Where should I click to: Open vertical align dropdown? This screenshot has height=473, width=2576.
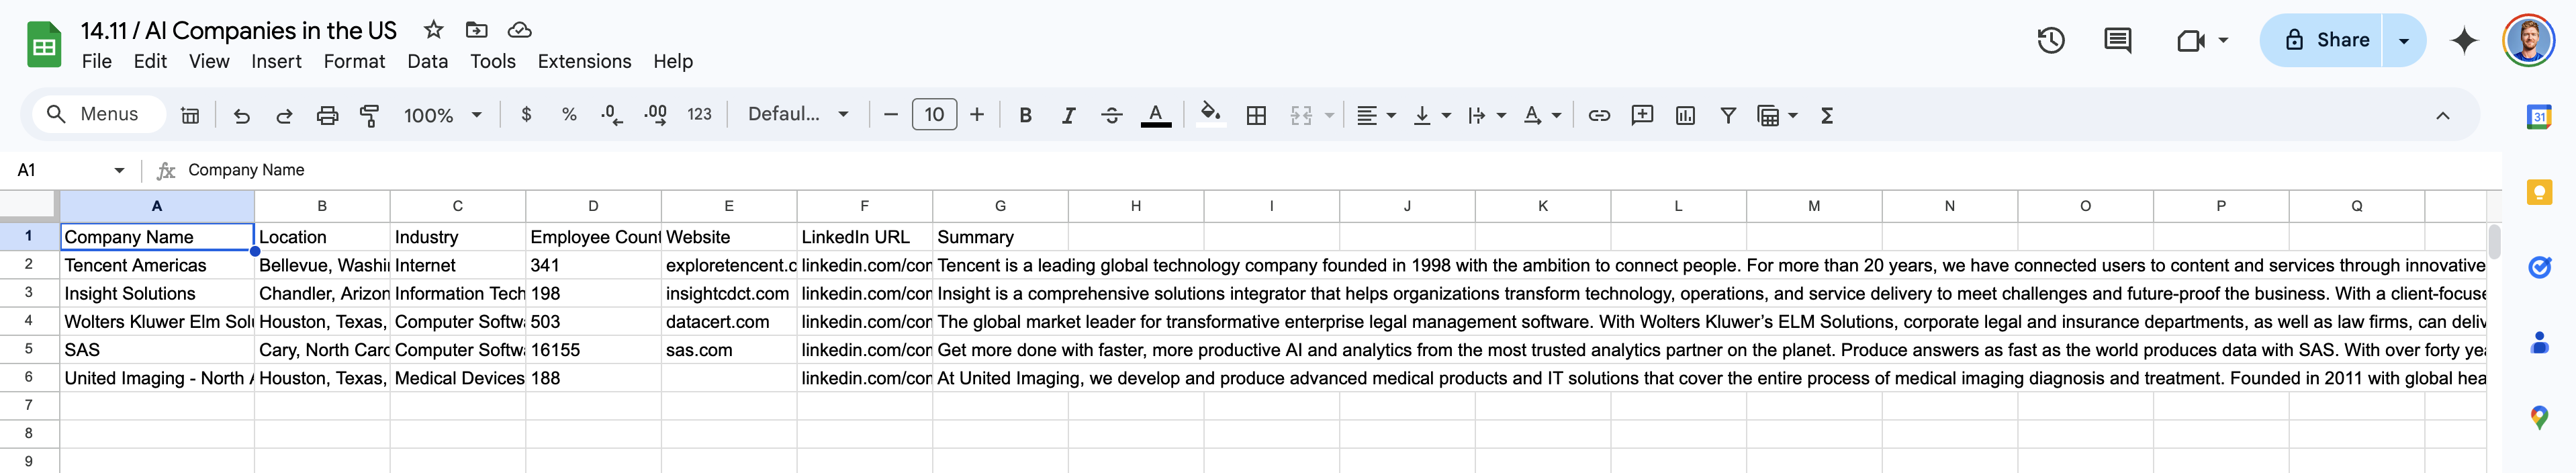(1431, 115)
